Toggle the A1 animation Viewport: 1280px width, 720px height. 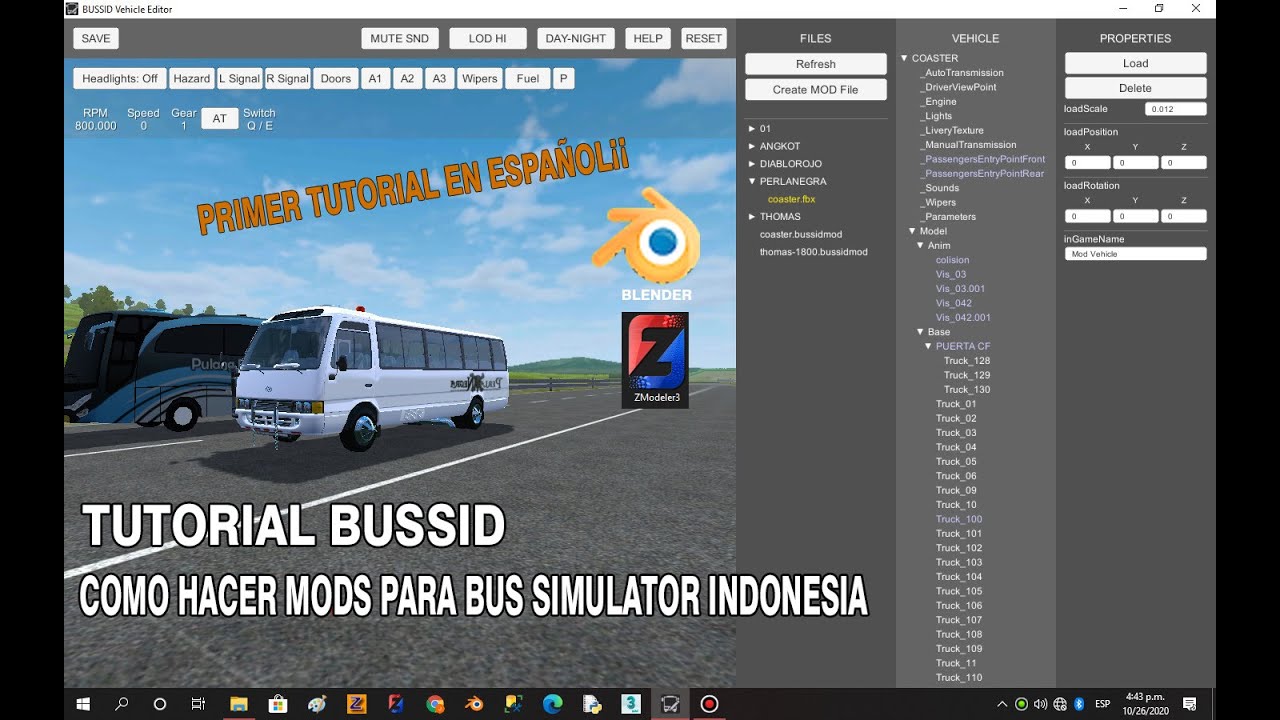tap(375, 78)
